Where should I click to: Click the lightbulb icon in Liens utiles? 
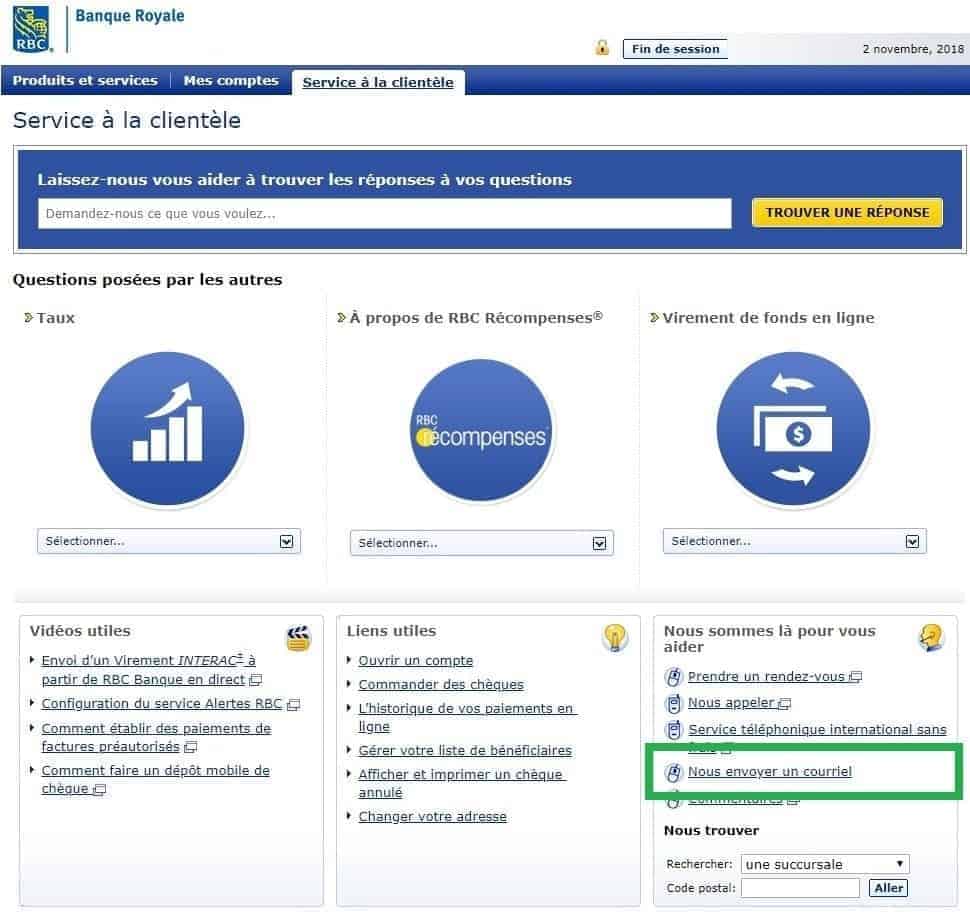[614, 637]
